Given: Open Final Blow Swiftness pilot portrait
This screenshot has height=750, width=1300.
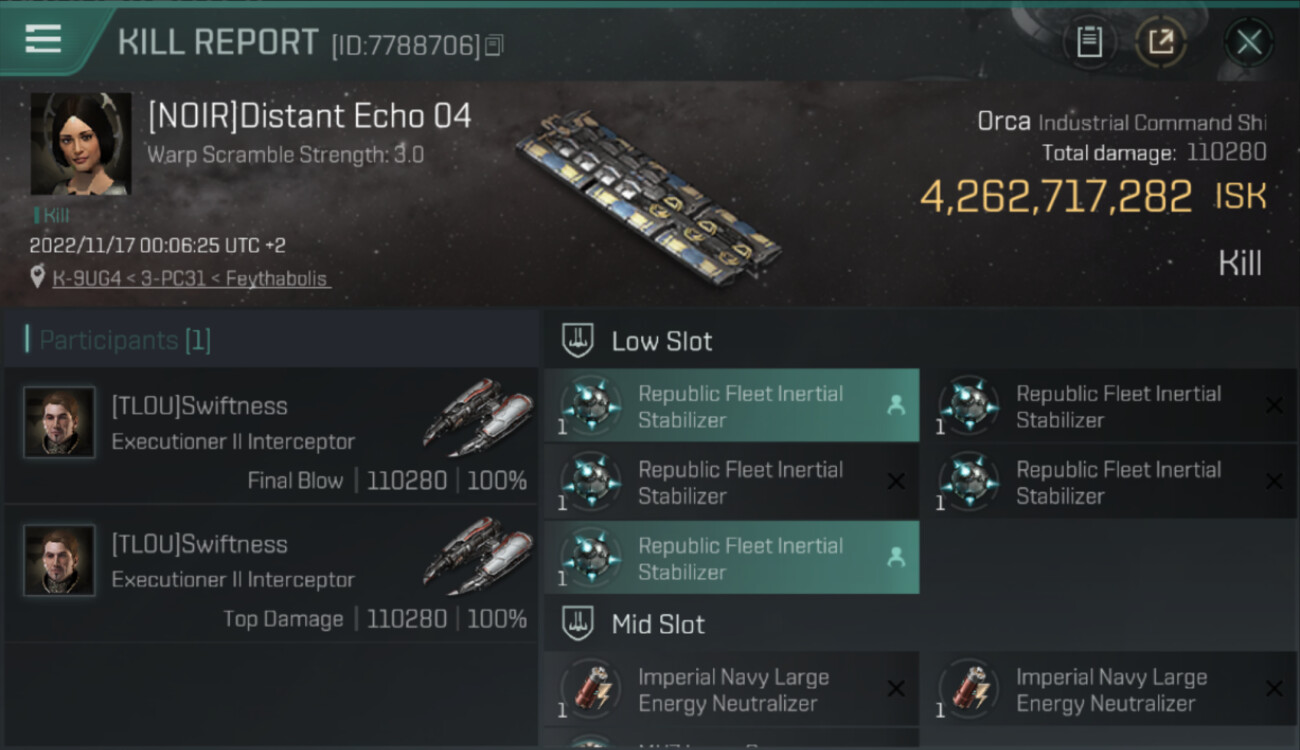Looking at the screenshot, I should (60, 423).
